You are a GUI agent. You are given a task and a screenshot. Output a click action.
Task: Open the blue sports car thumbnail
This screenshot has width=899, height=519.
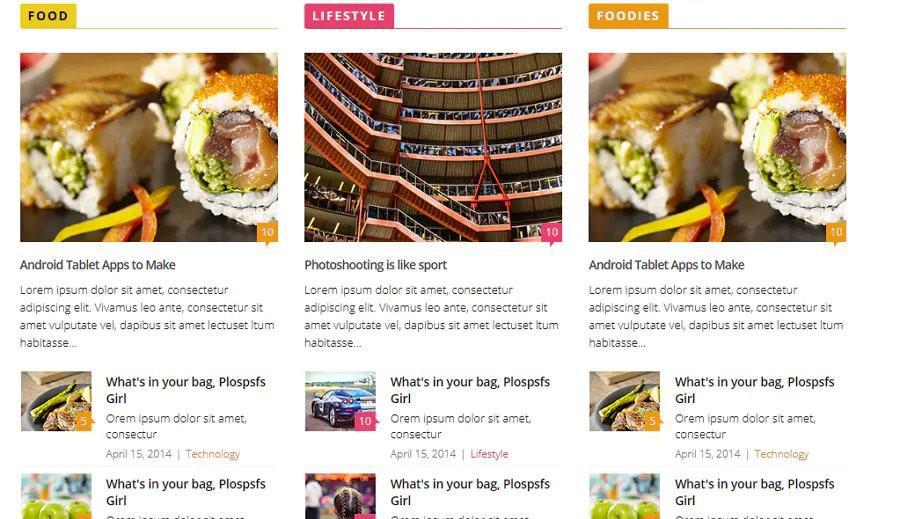[x=341, y=401]
